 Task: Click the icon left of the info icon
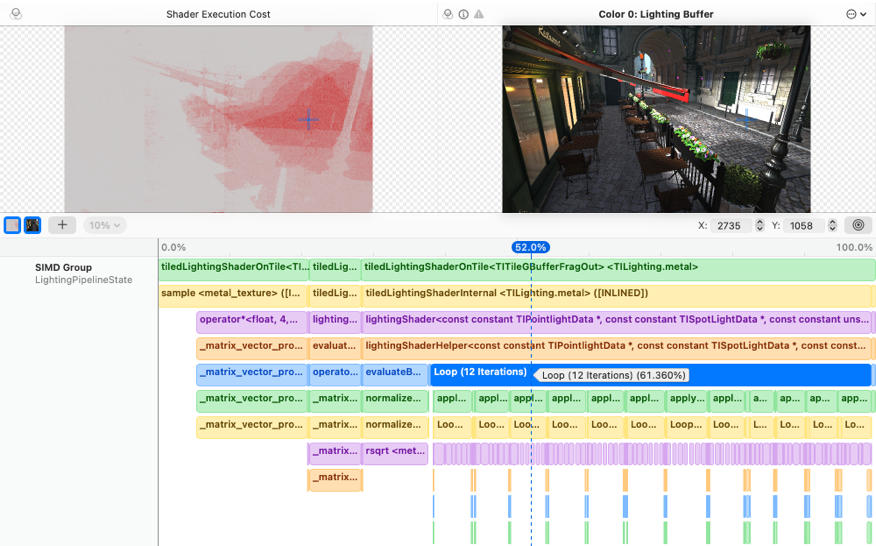click(x=448, y=14)
